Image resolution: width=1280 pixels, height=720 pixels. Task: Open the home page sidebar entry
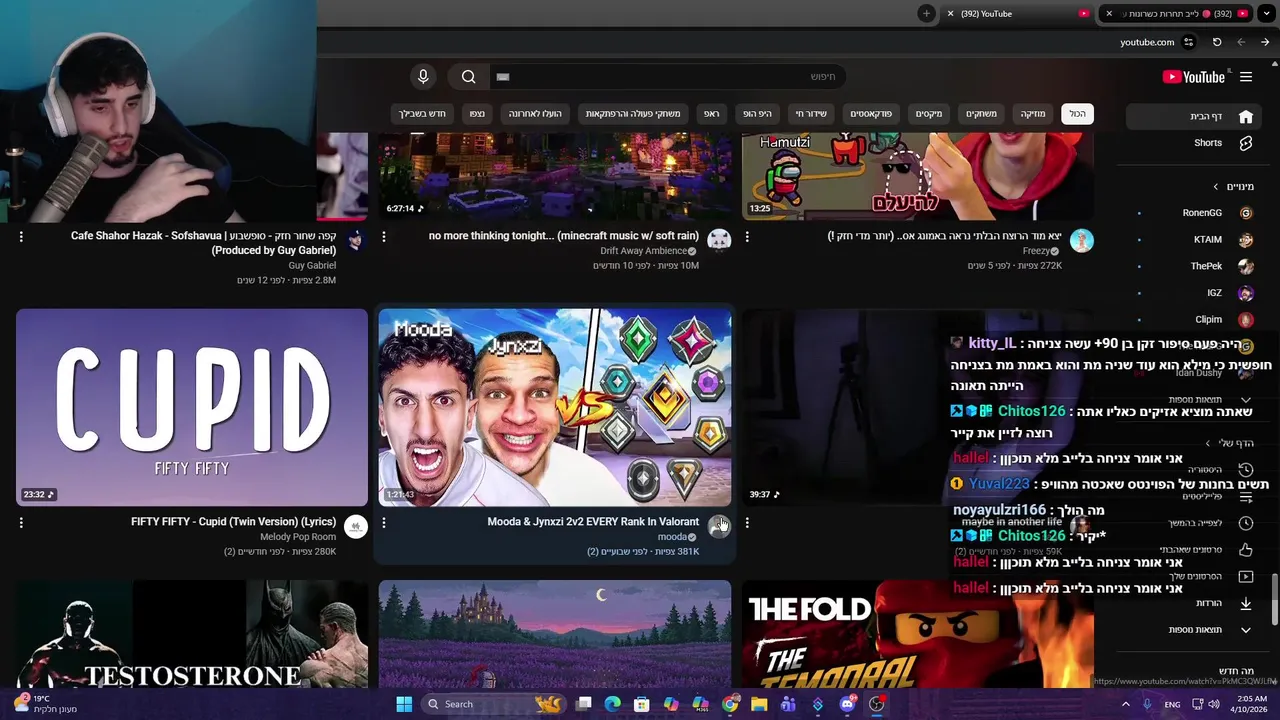pos(1192,116)
